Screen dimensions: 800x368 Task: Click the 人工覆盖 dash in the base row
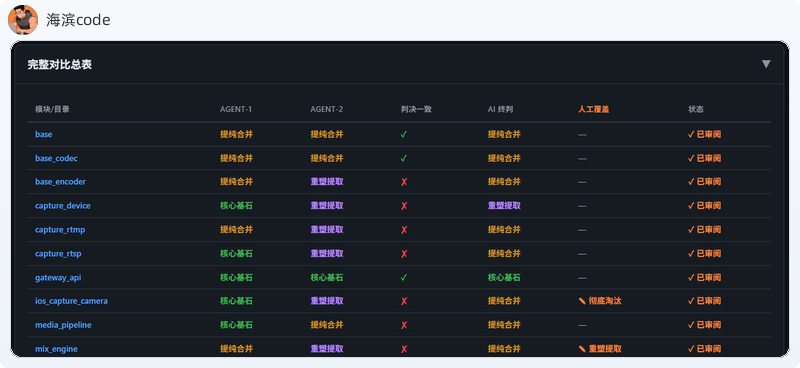(582, 135)
